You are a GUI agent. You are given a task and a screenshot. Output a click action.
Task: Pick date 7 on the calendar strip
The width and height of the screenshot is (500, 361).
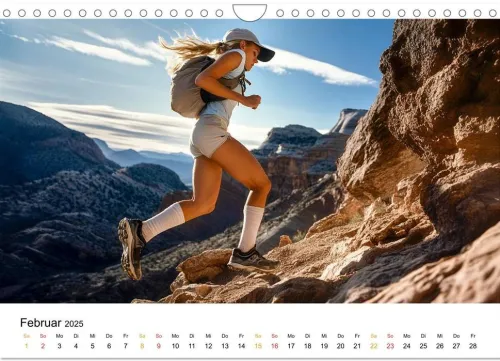tap(126, 346)
